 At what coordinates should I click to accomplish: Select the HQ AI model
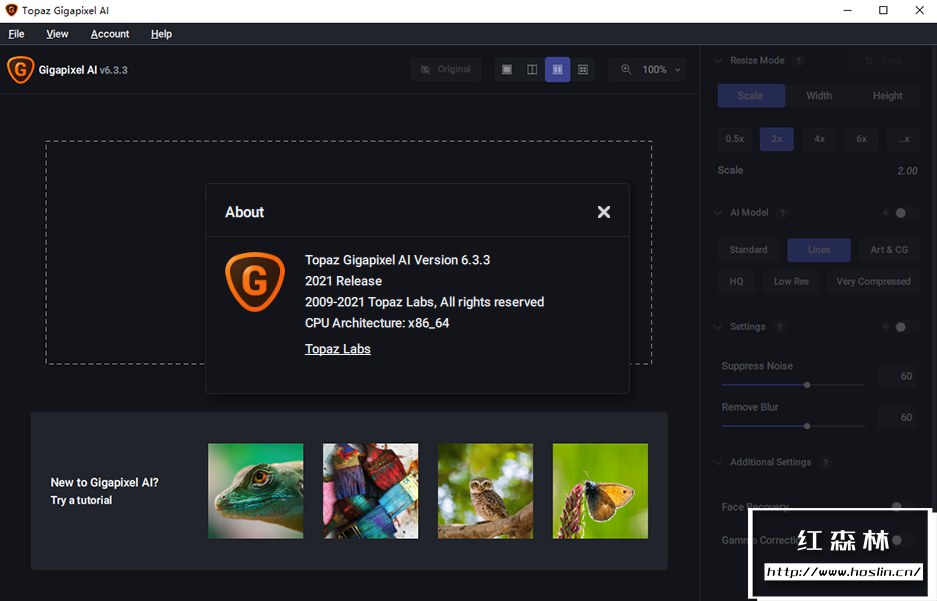coord(736,281)
